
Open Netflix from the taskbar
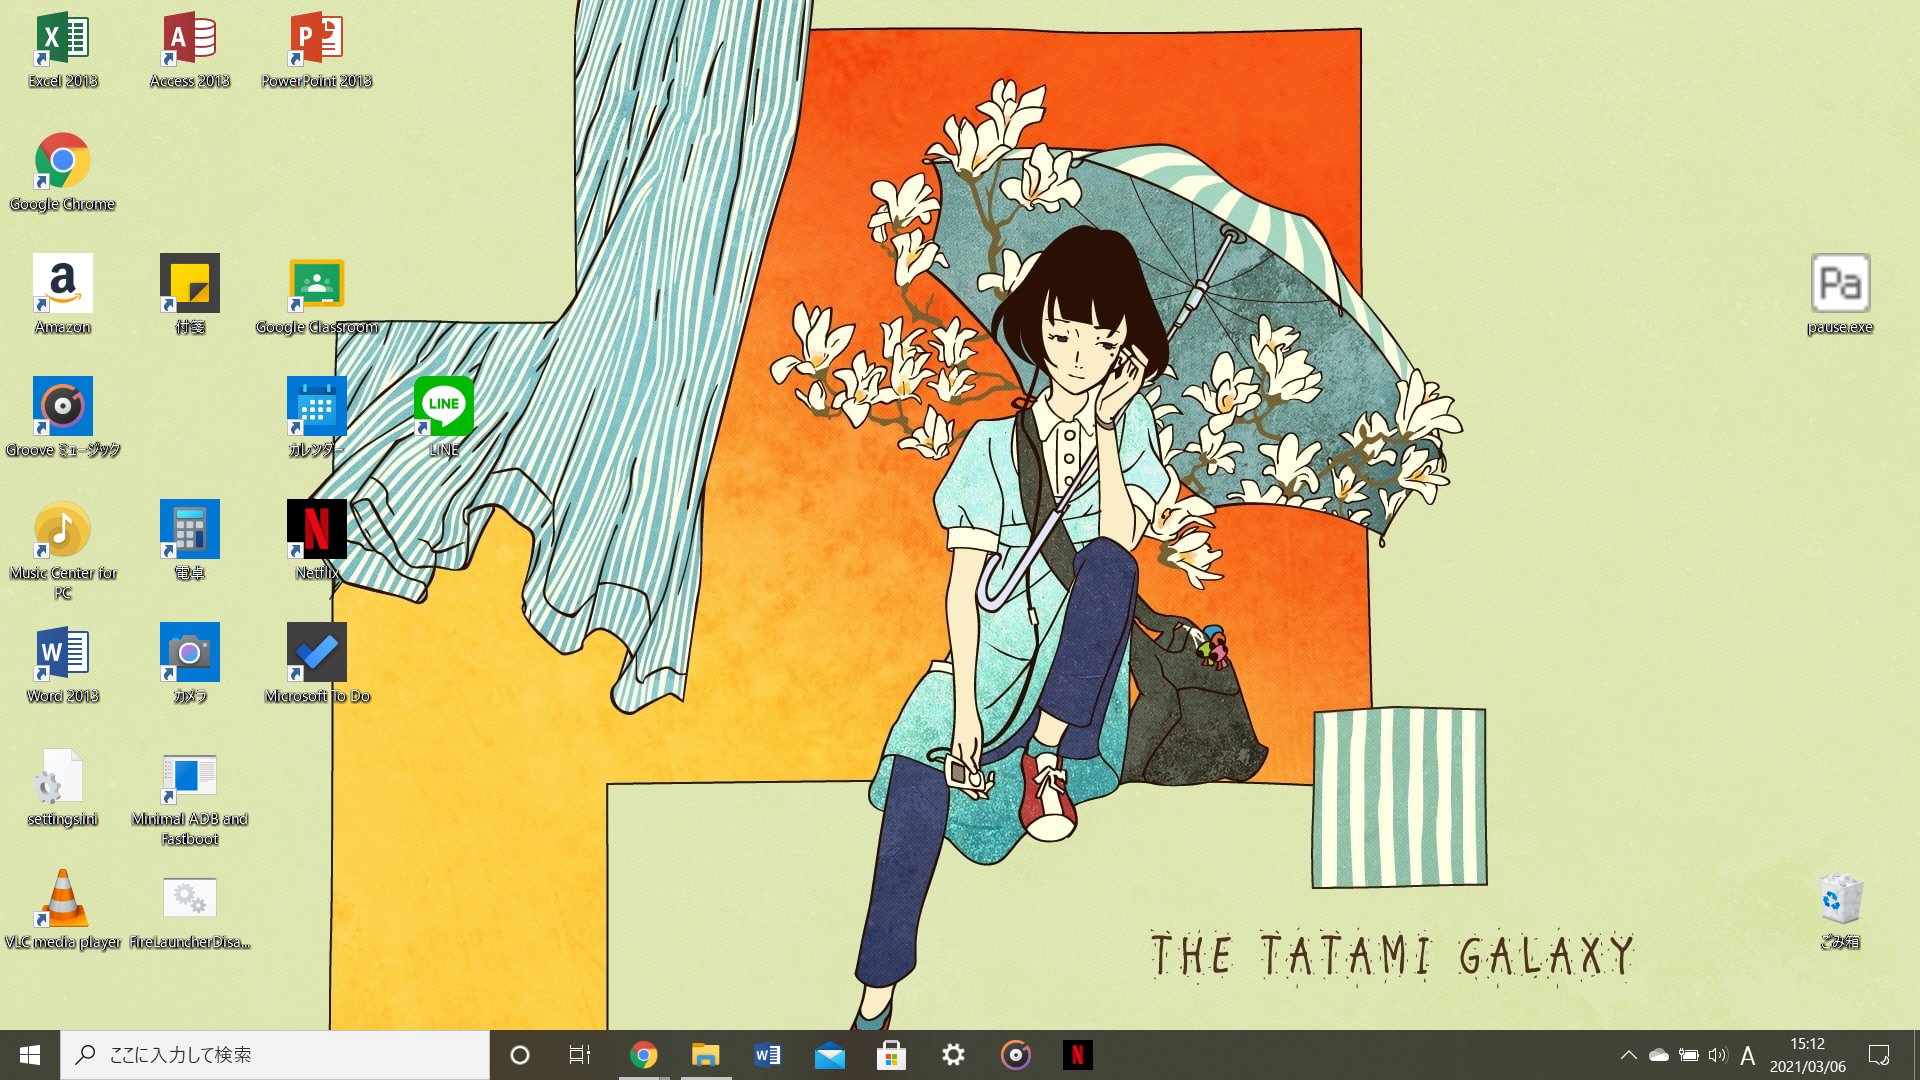[1078, 1055]
